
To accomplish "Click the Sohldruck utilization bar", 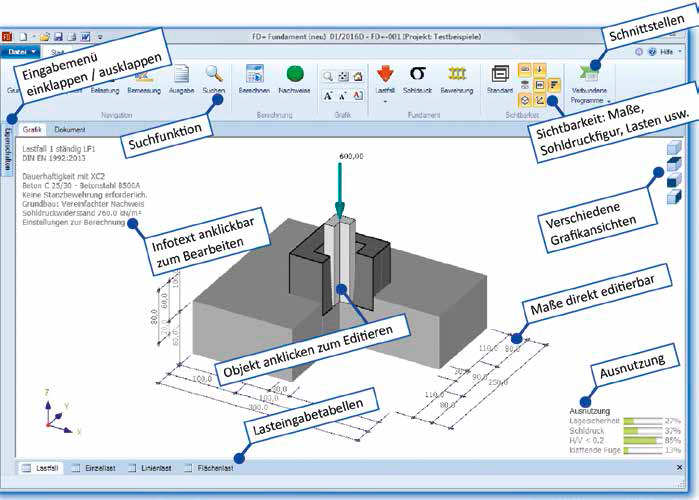I will click(x=642, y=430).
